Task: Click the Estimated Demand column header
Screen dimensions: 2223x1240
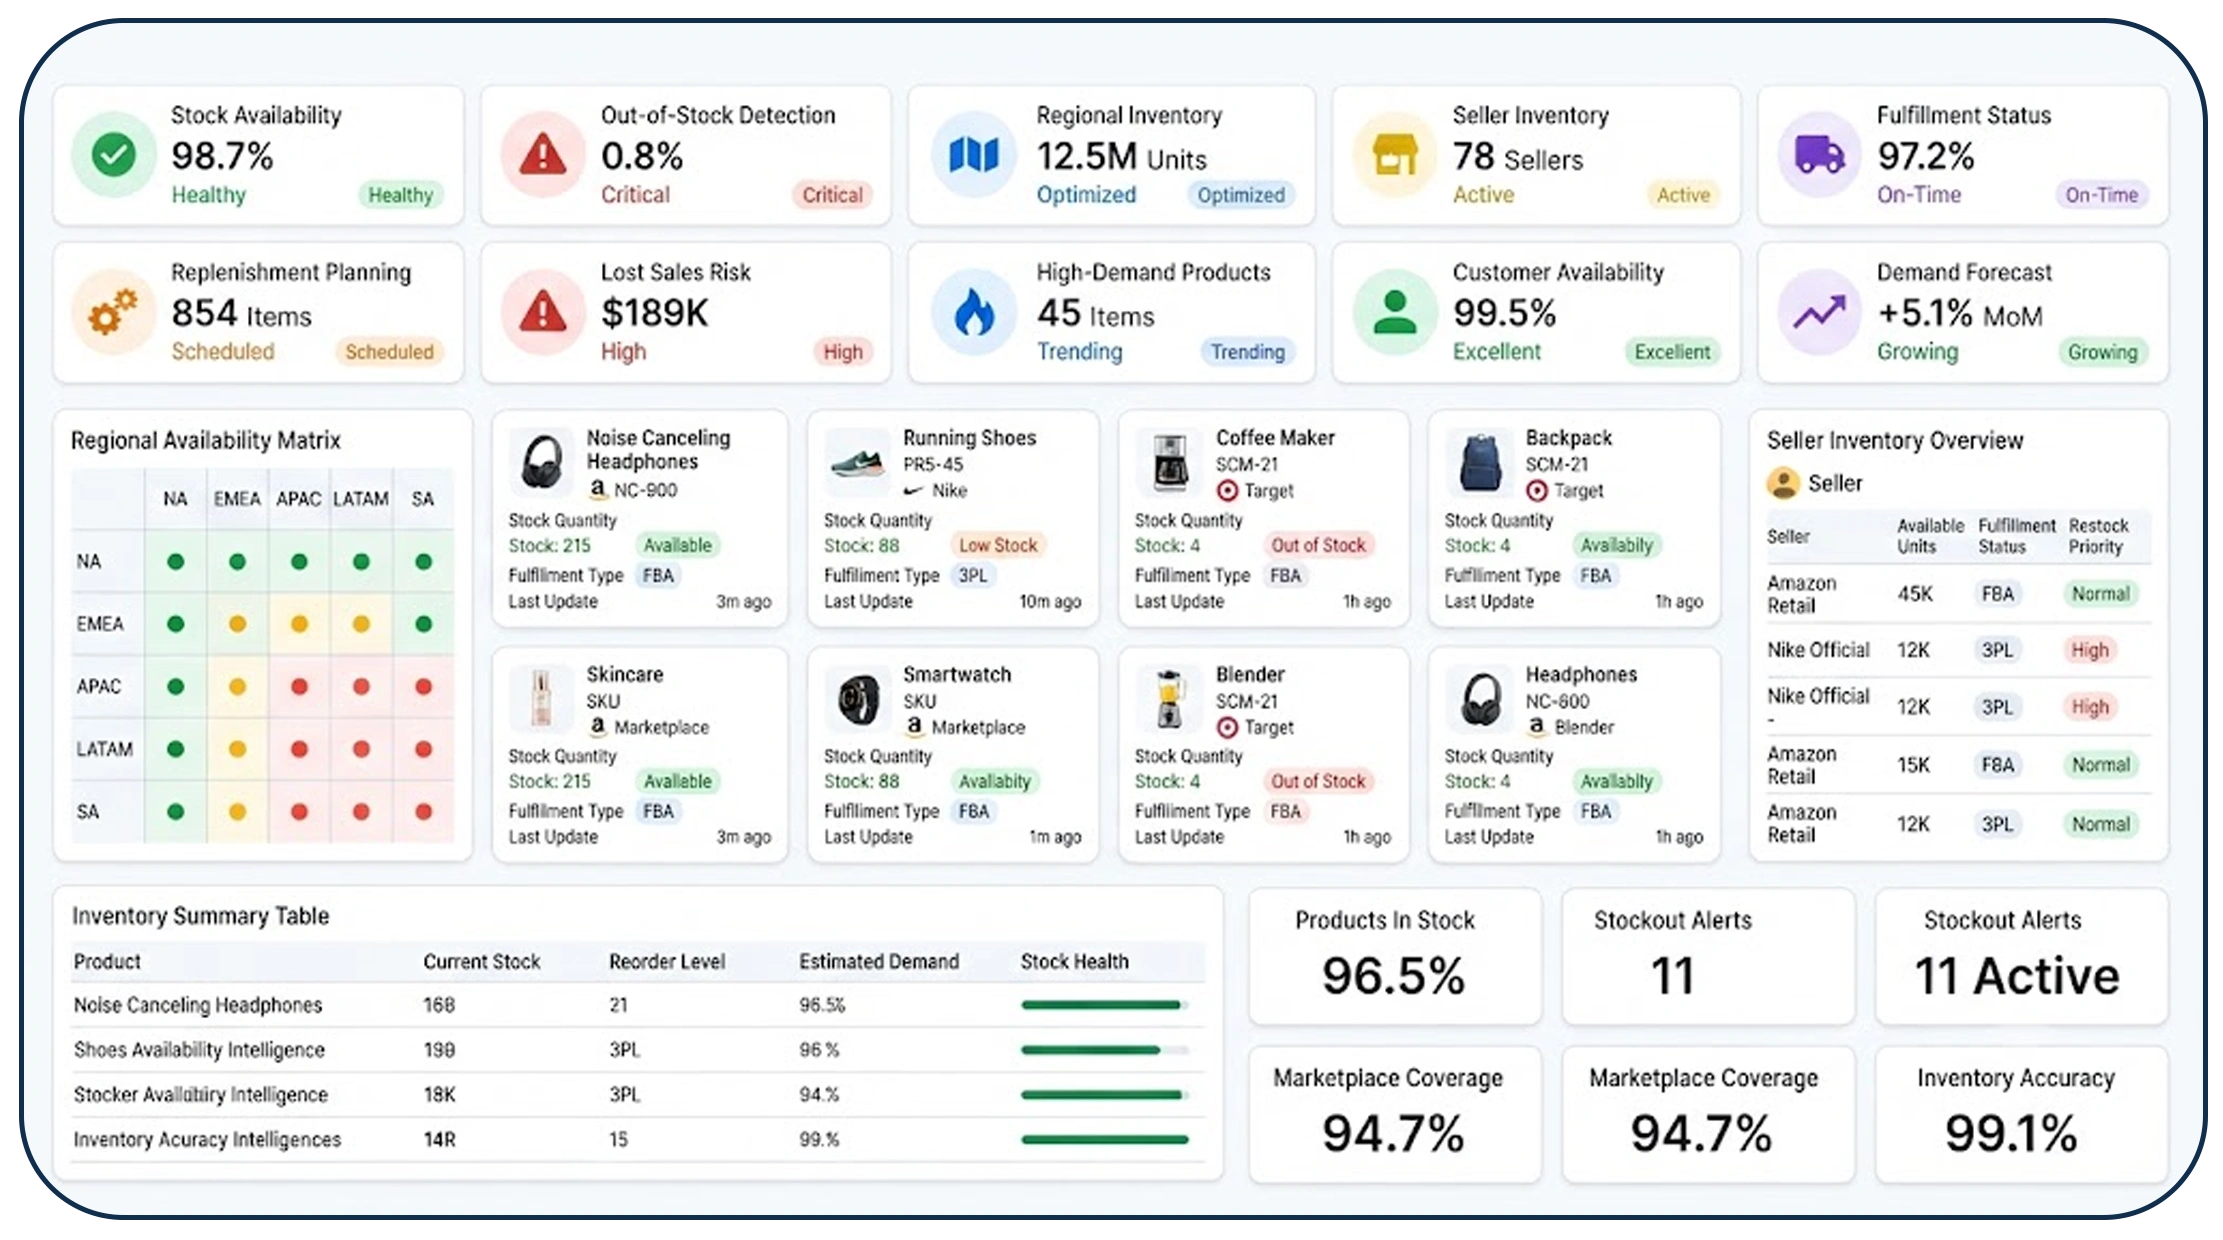Action: 879,962
